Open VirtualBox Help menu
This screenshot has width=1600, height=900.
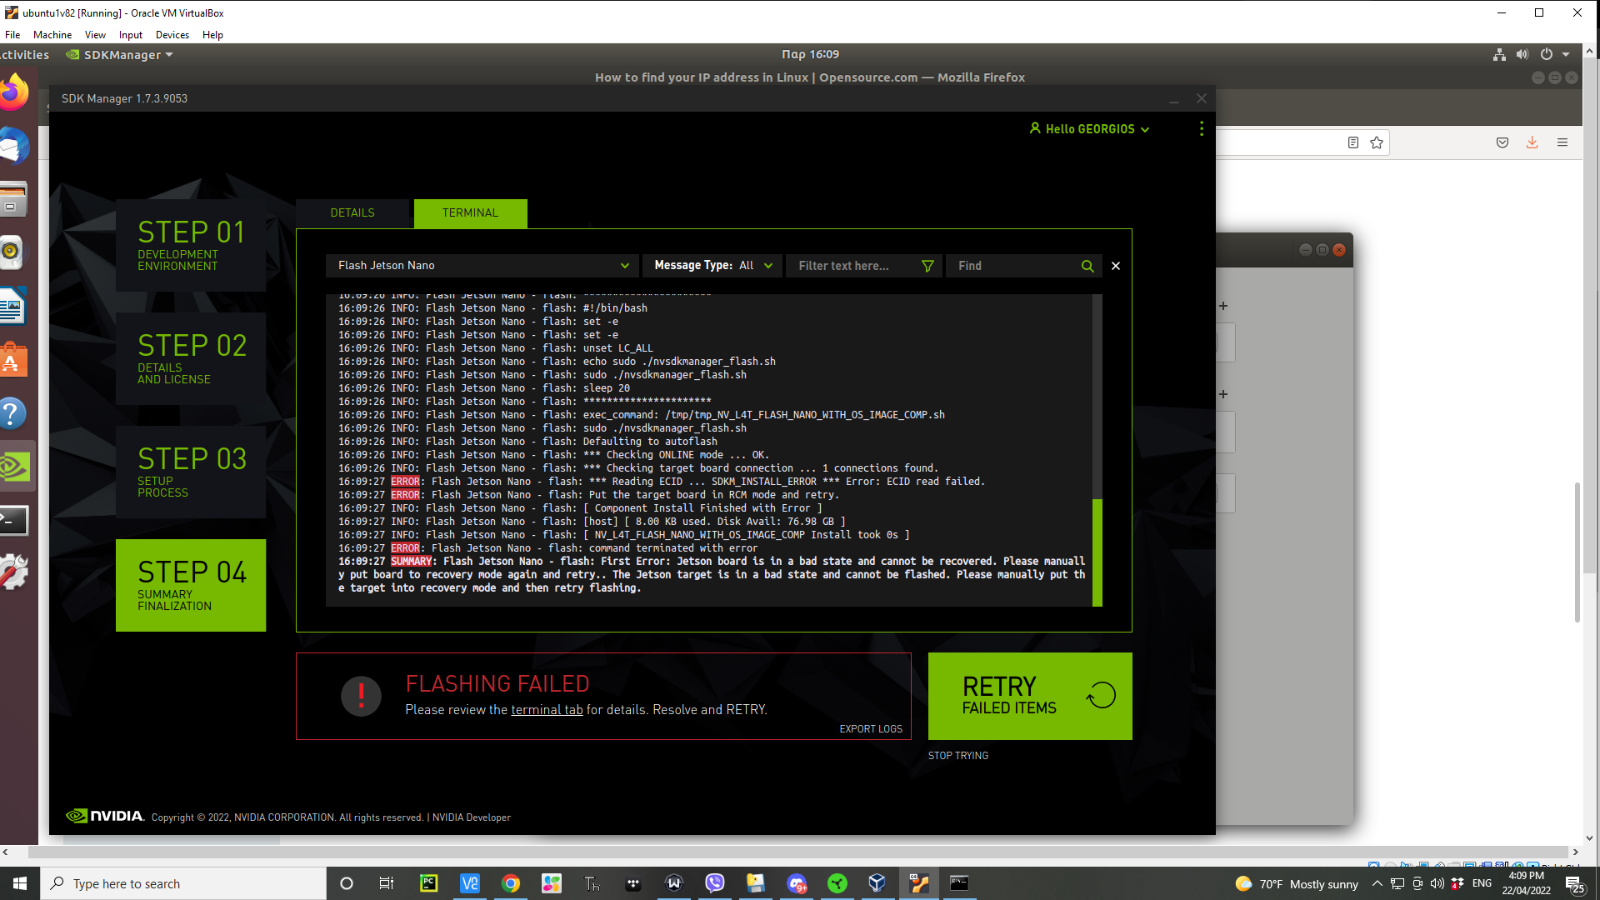(x=213, y=35)
